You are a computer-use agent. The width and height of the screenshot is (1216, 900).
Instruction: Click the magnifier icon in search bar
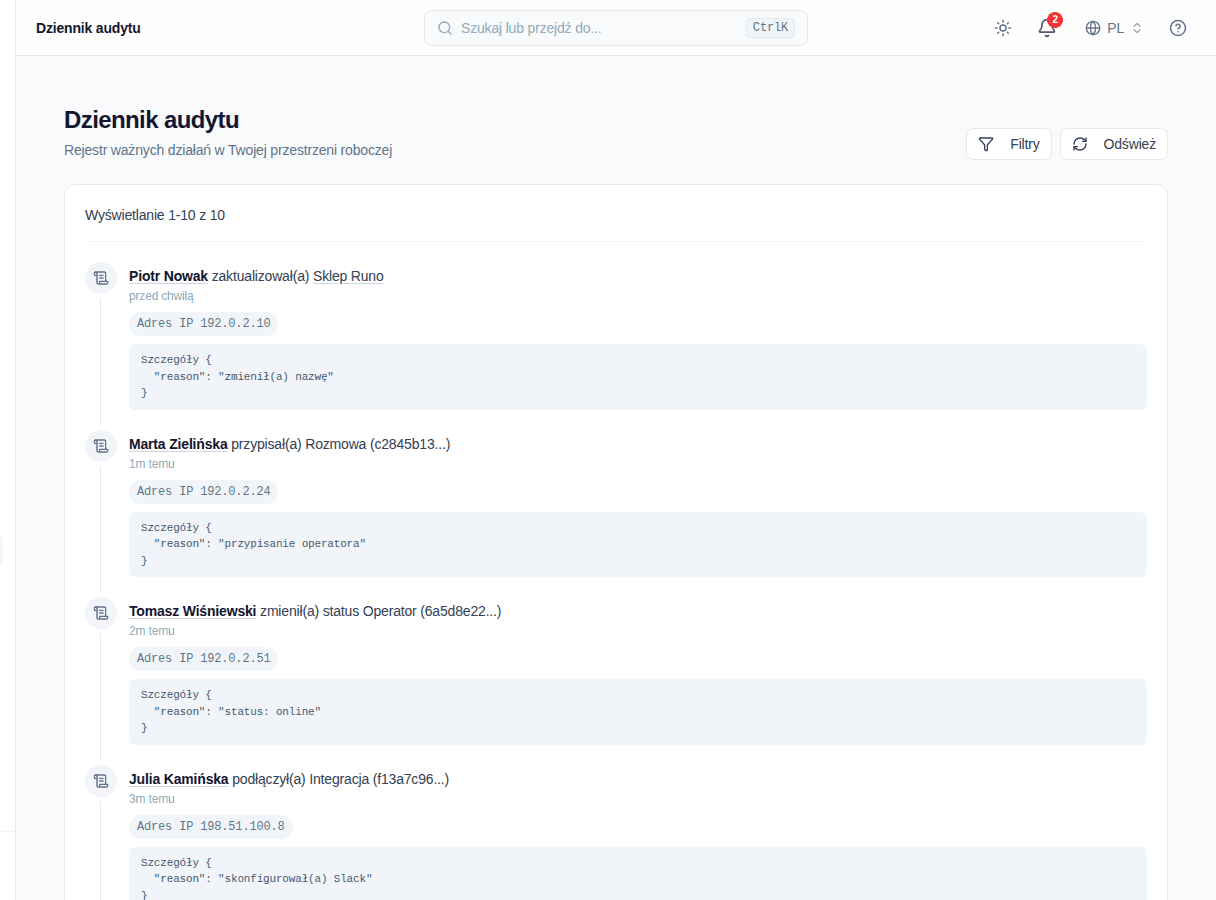(x=445, y=28)
